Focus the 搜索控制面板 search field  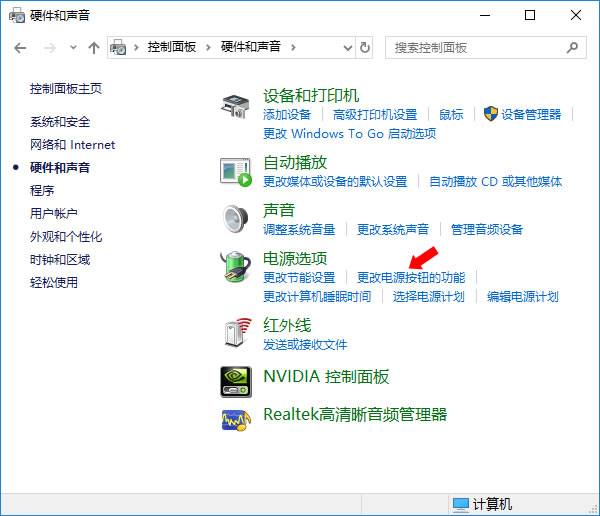486,48
